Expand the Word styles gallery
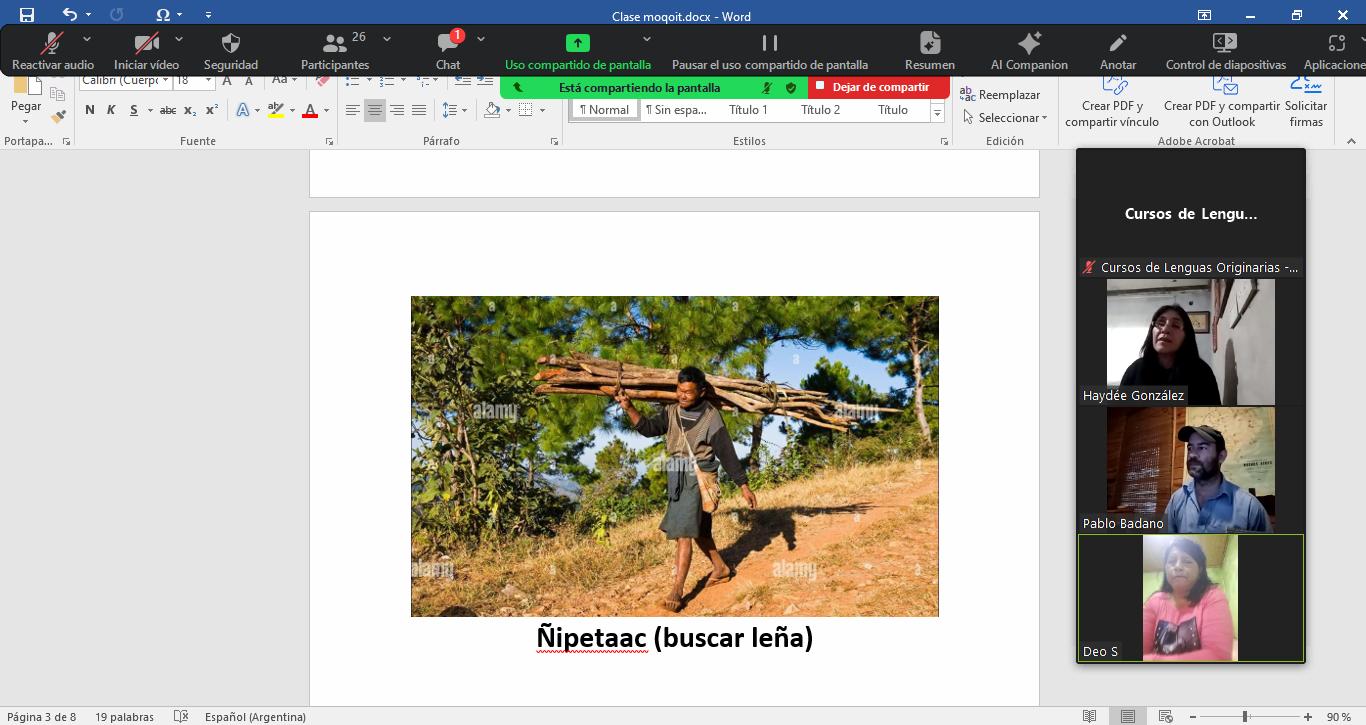The height and width of the screenshot is (725, 1366). click(x=937, y=115)
